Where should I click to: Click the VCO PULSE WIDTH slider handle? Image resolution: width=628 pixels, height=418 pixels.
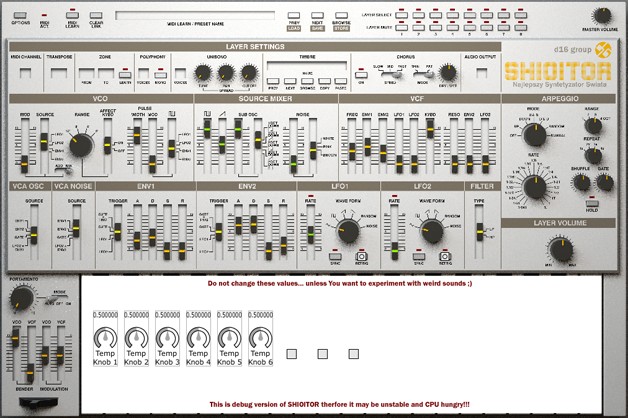point(137,135)
